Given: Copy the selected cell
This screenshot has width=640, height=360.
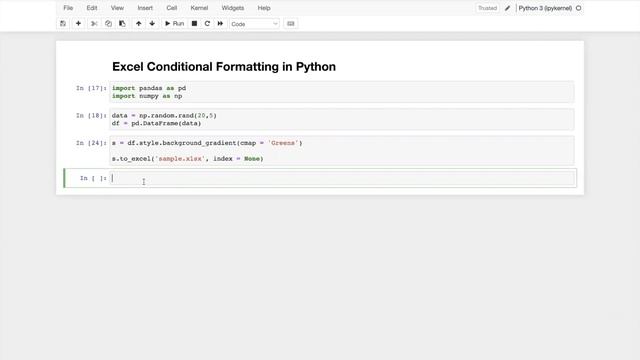Looking at the screenshot, I should [108, 24].
